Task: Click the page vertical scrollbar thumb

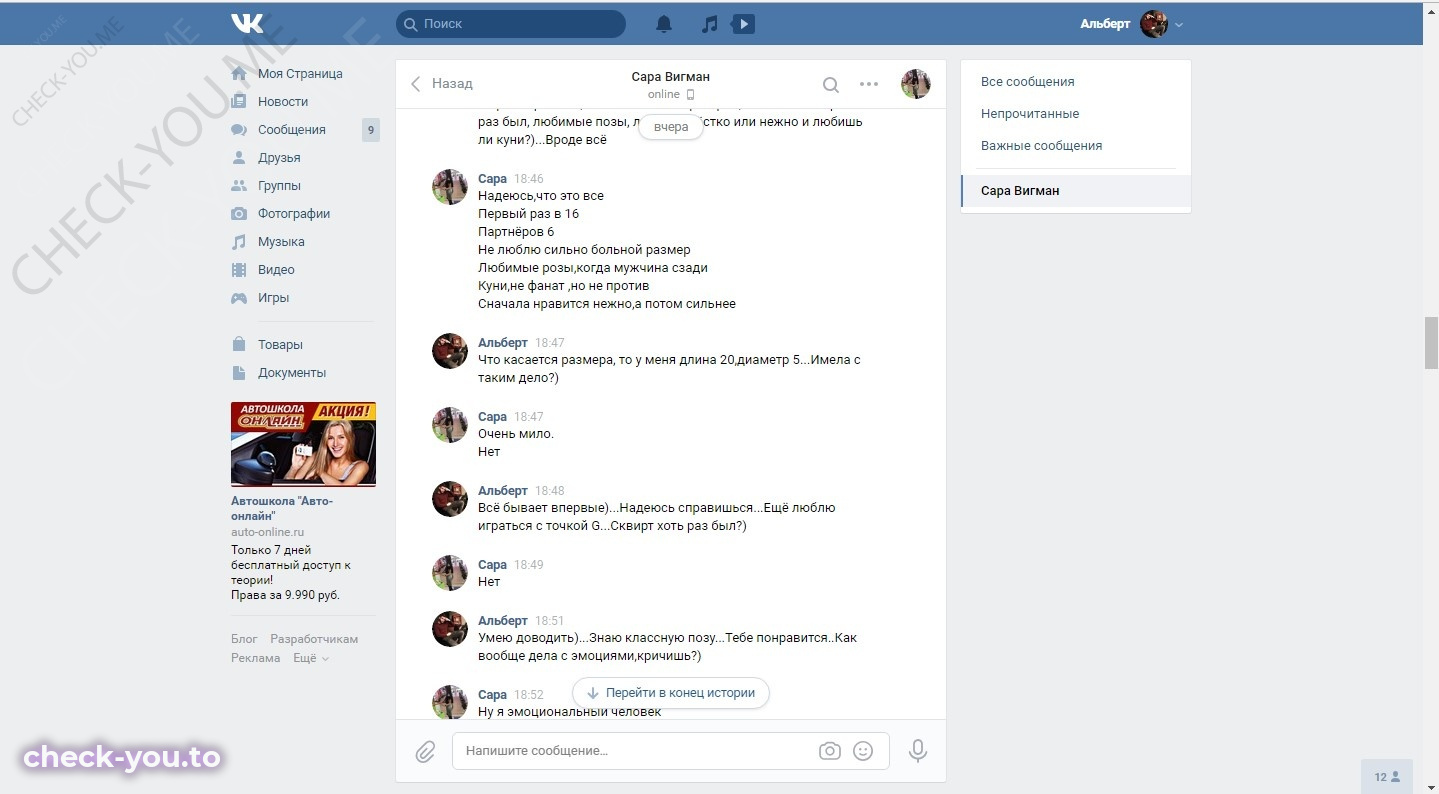Action: (1431, 343)
